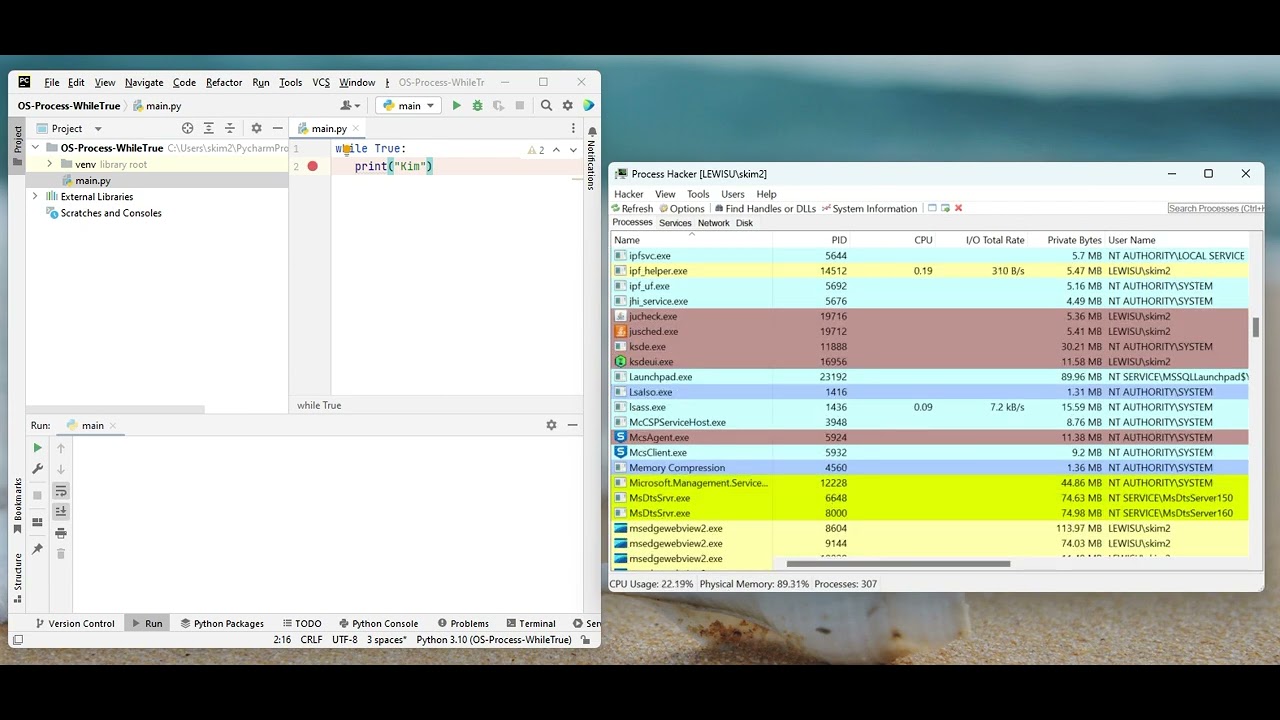The width and height of the screenshot is (1280, 720).
Task: Open main run configuration dropdown
Action: tap(409, 105)
